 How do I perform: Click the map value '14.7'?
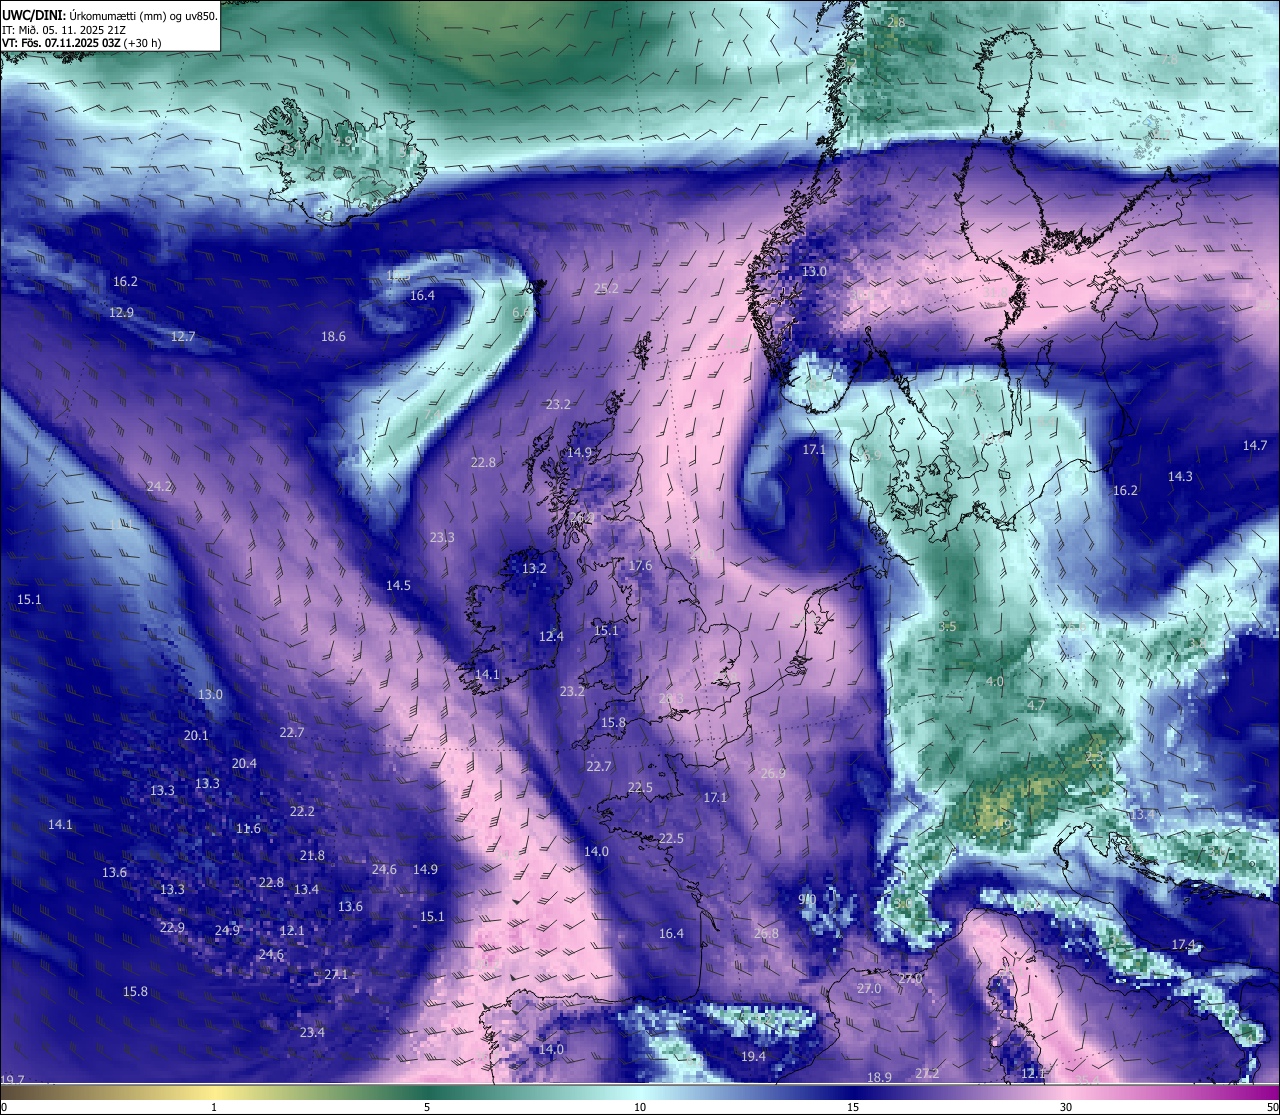coord(1254,446)
